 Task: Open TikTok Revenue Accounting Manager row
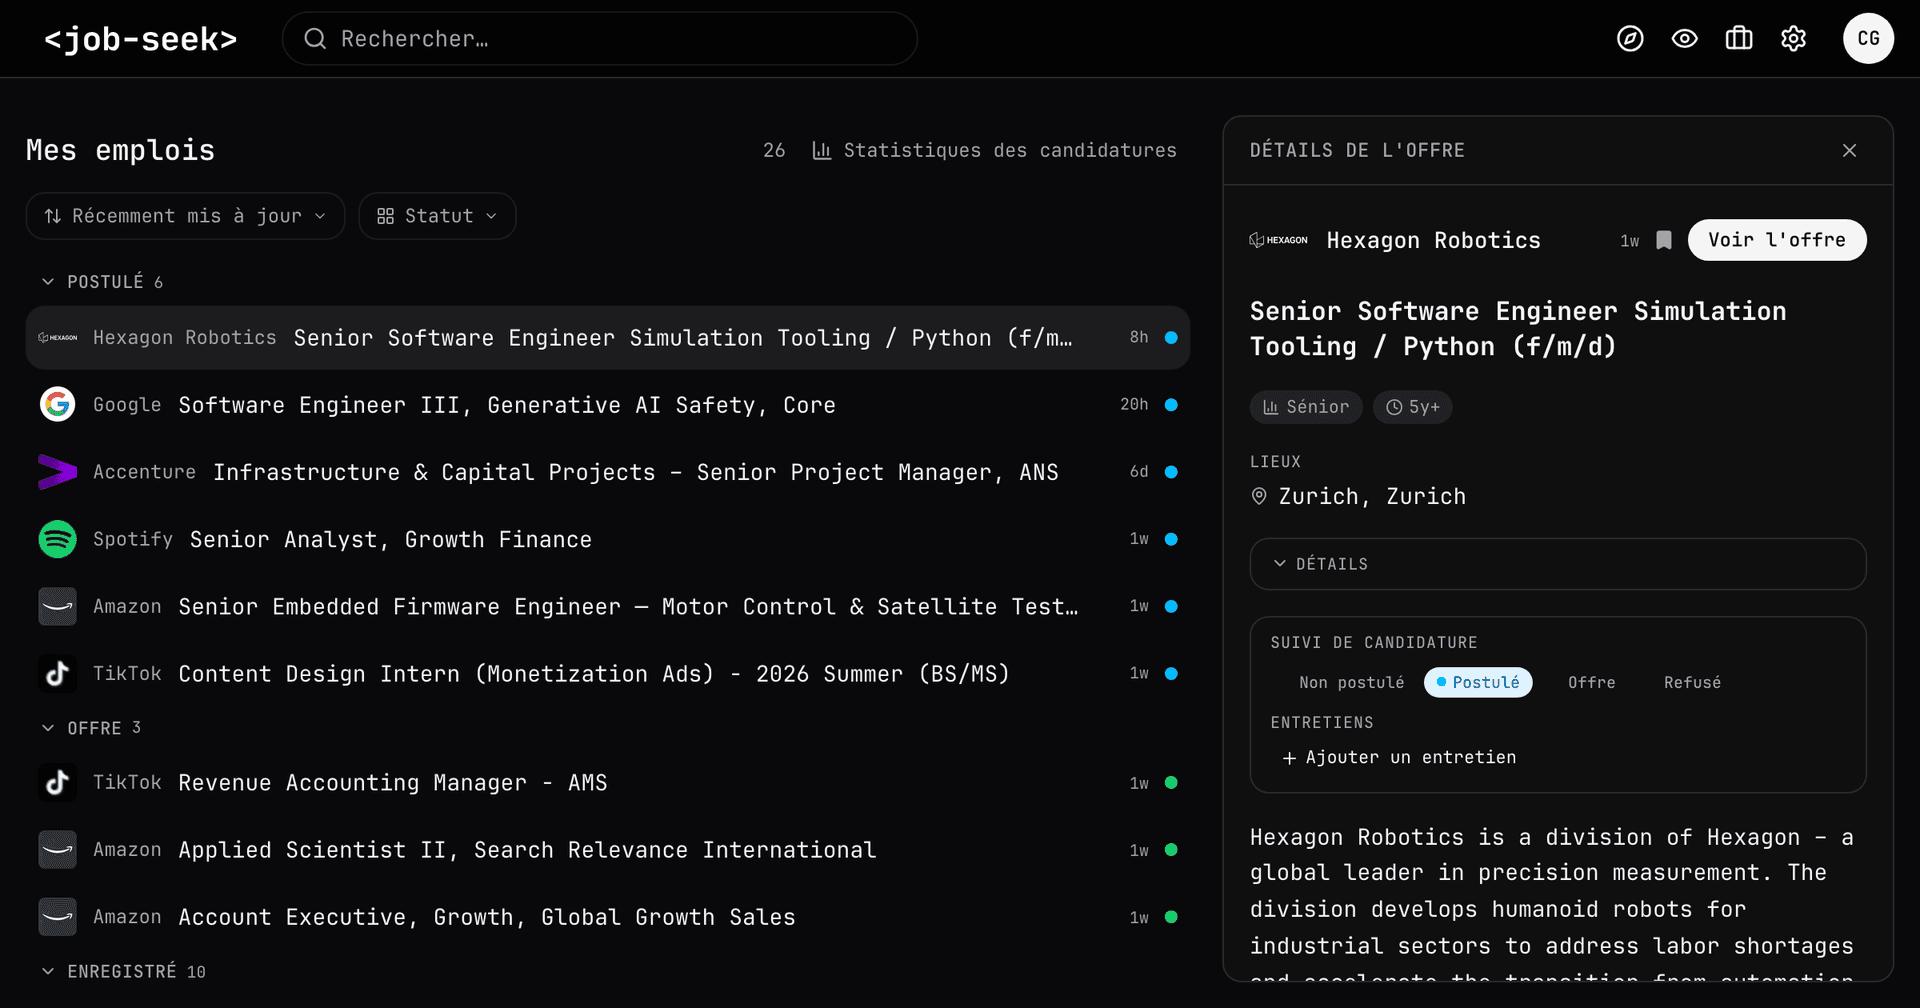[x=608, y=782]
